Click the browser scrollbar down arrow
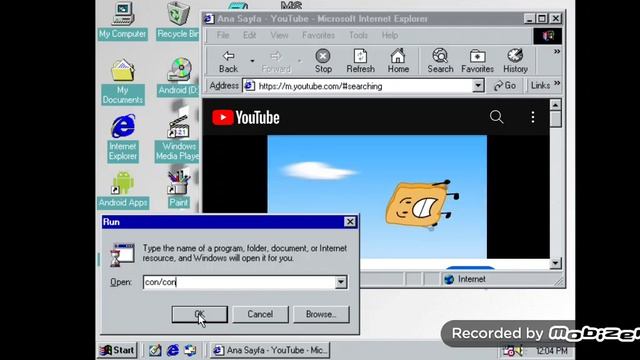640x360 pixels. (x=555, y=263)
